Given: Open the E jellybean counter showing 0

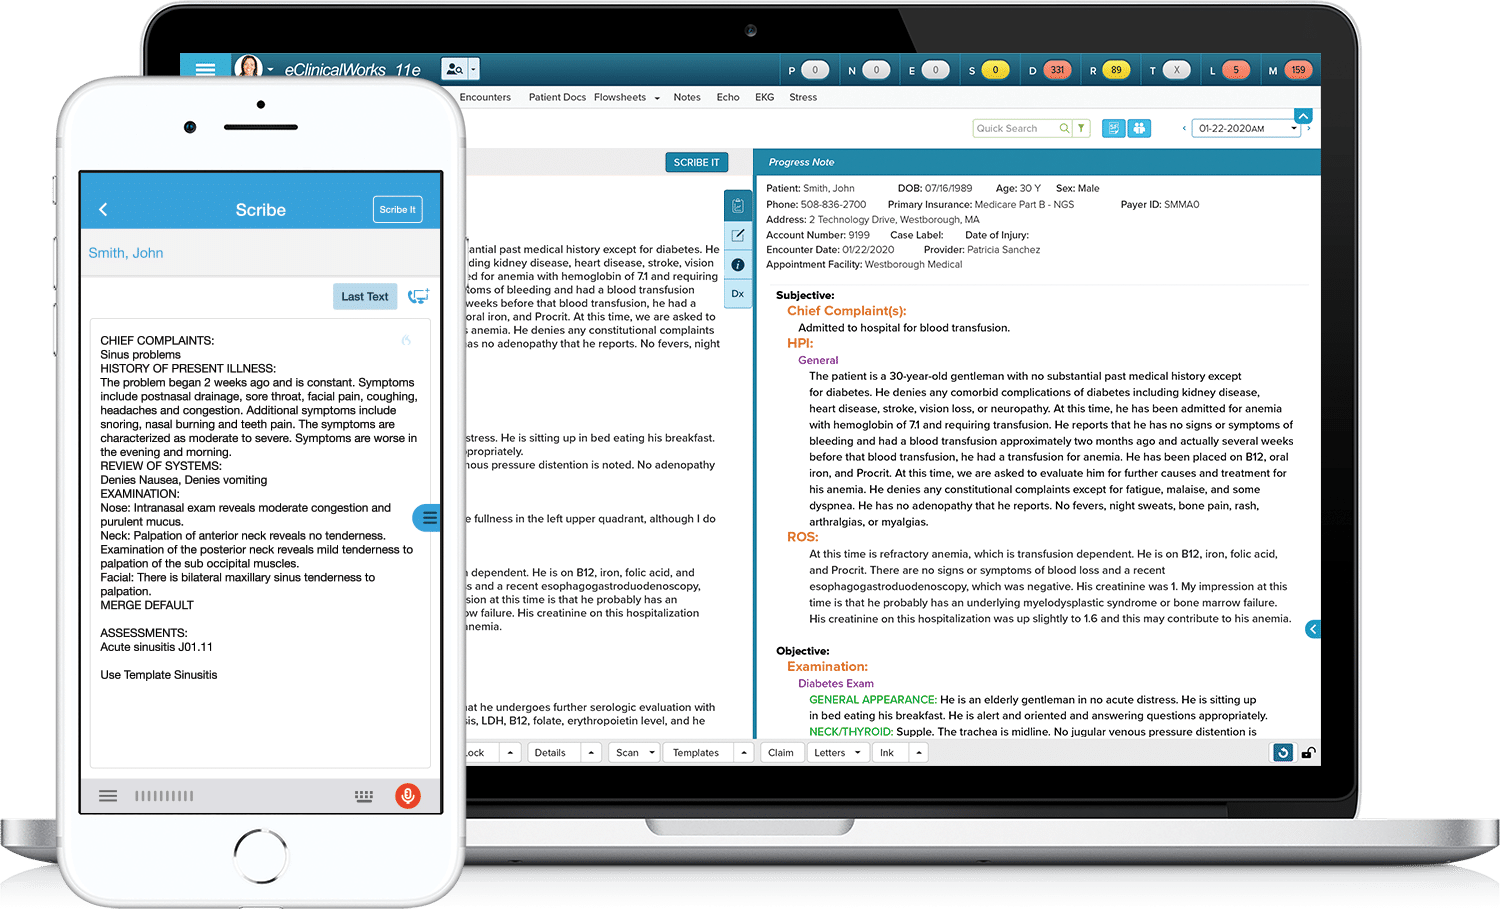Looking at the screenshot, I should click(x=935, y=70).
